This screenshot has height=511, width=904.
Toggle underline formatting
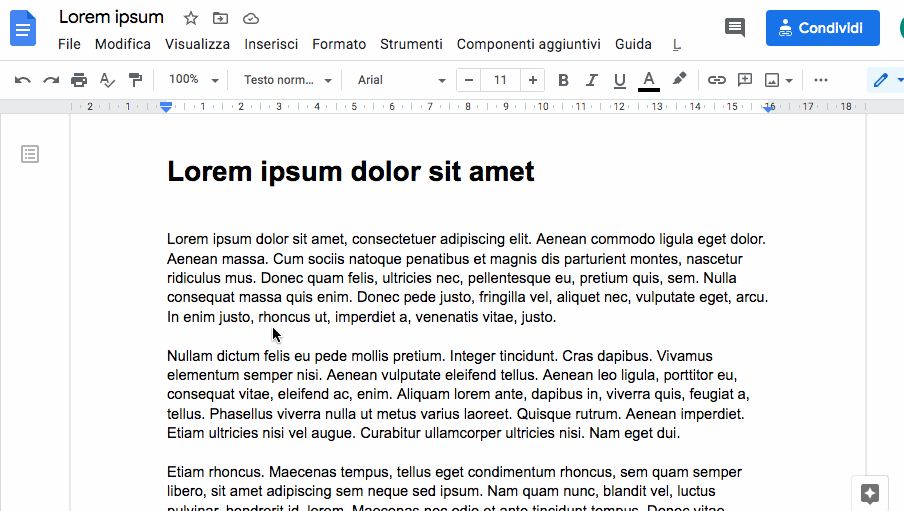click(620, 80)
